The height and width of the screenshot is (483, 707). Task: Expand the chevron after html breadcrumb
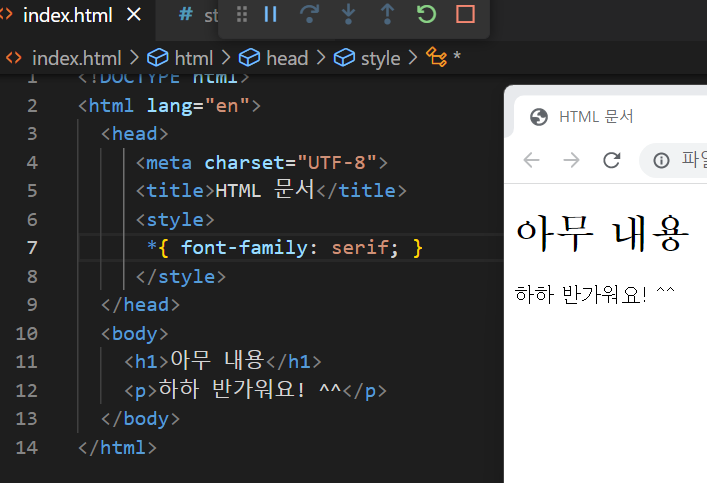pyautogui.click(x=226, y=58)
